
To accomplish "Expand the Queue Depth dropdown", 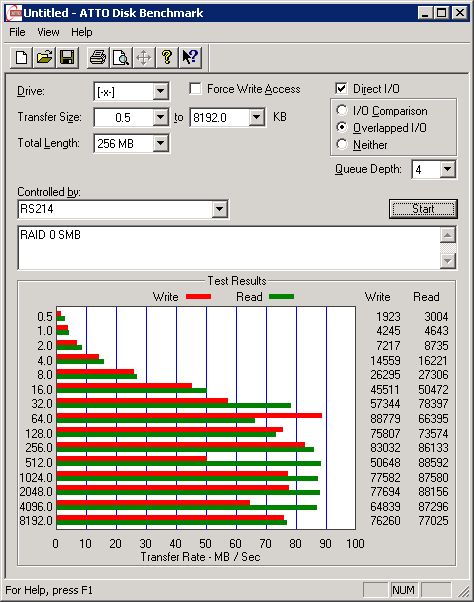I will (448, 169).
